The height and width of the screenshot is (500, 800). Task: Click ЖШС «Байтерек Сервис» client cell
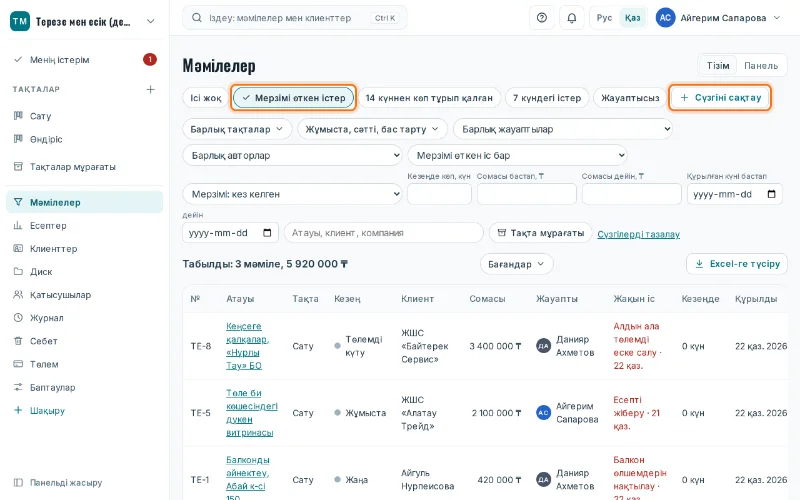(424, 346)
